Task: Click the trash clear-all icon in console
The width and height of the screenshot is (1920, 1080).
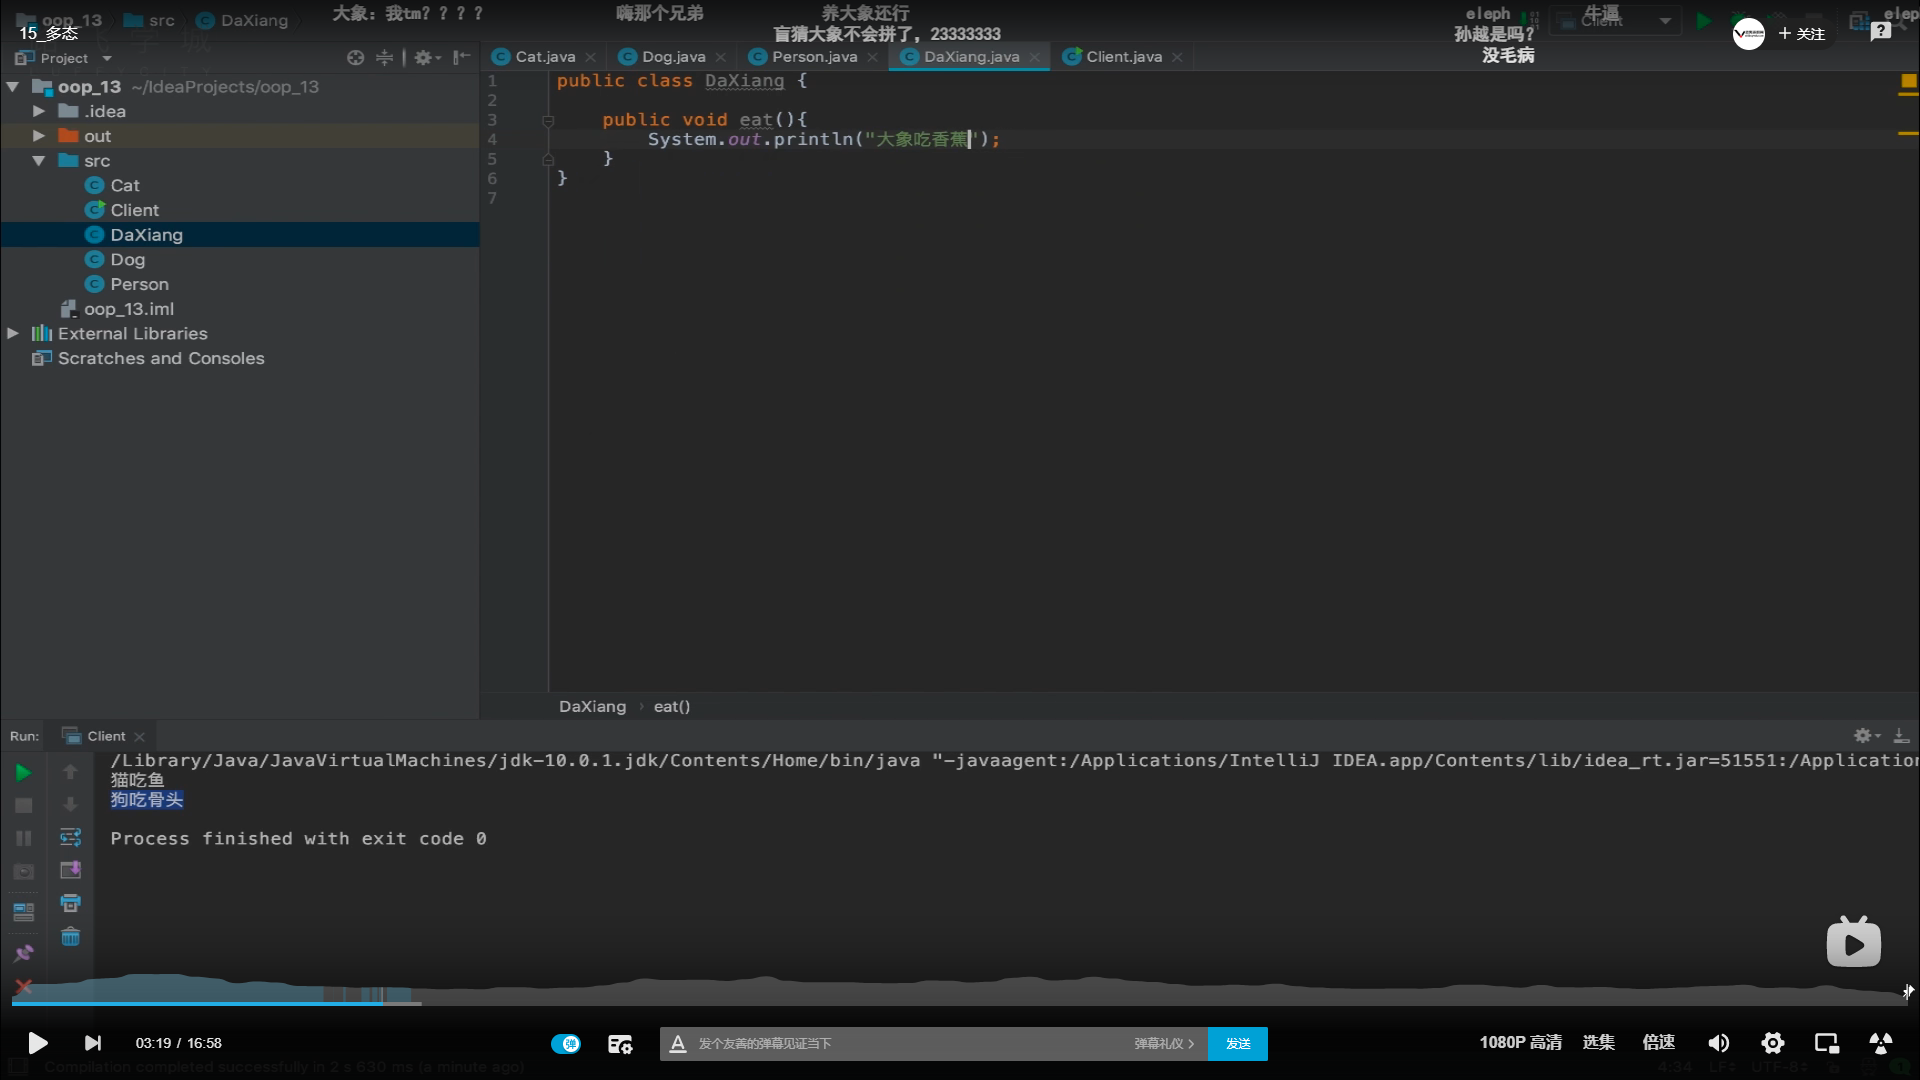Action: (70, 937)
